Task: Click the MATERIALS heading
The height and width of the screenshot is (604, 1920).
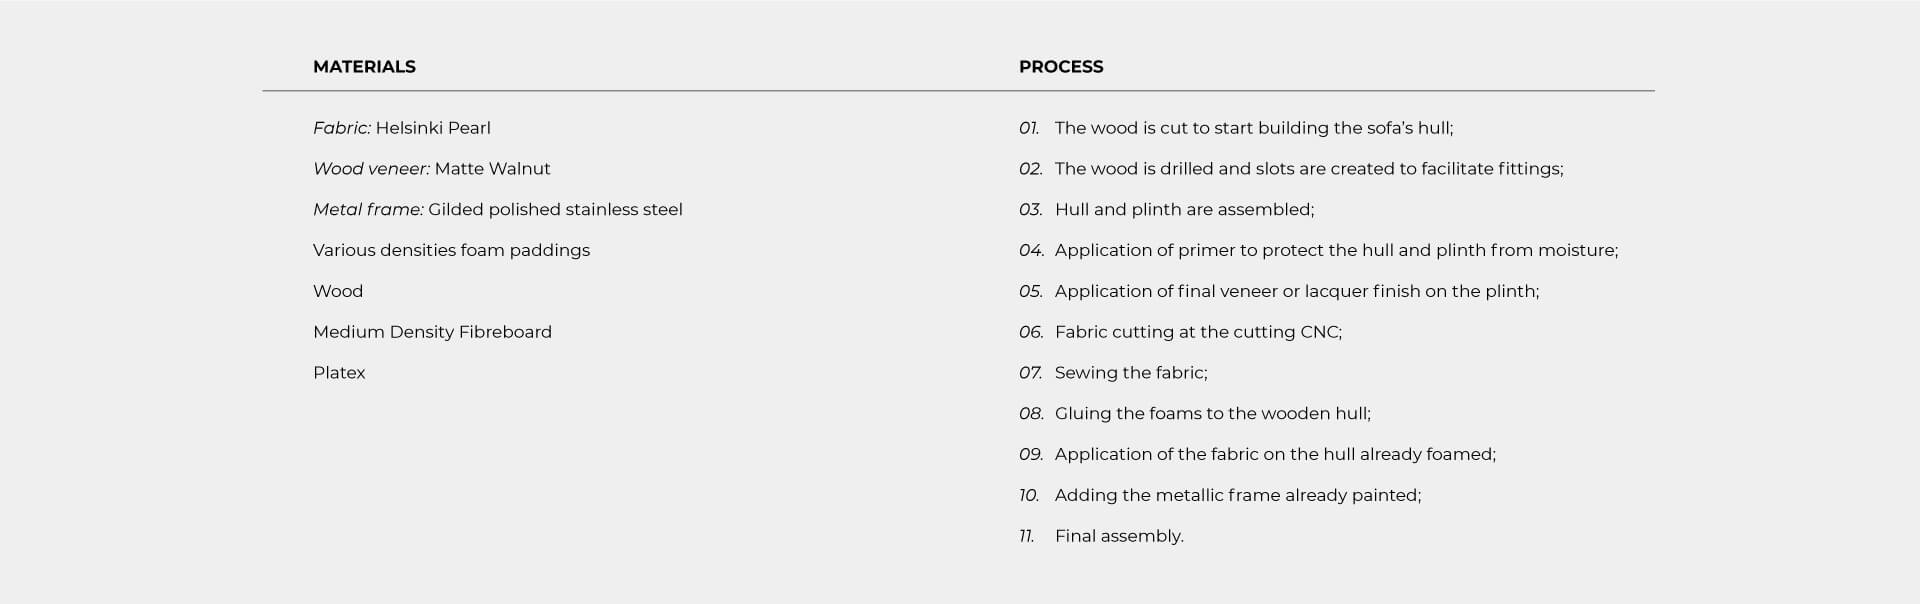Action: click(x=364, y=67)
